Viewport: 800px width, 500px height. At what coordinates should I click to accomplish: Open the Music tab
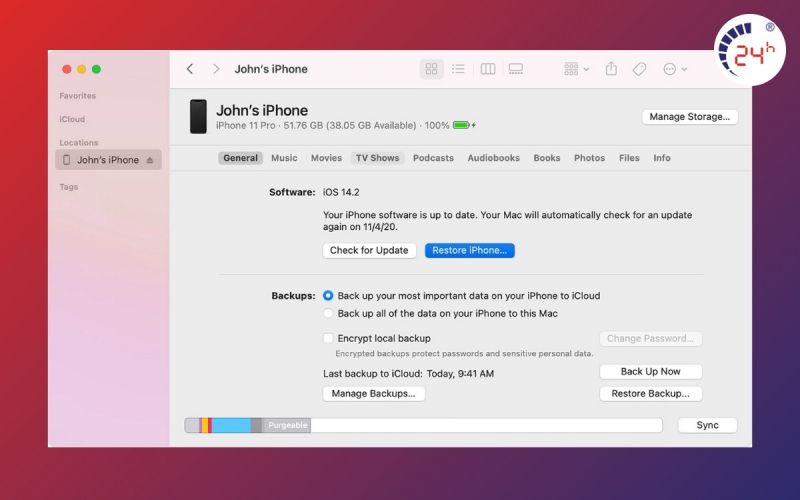[x=284, y=158]
